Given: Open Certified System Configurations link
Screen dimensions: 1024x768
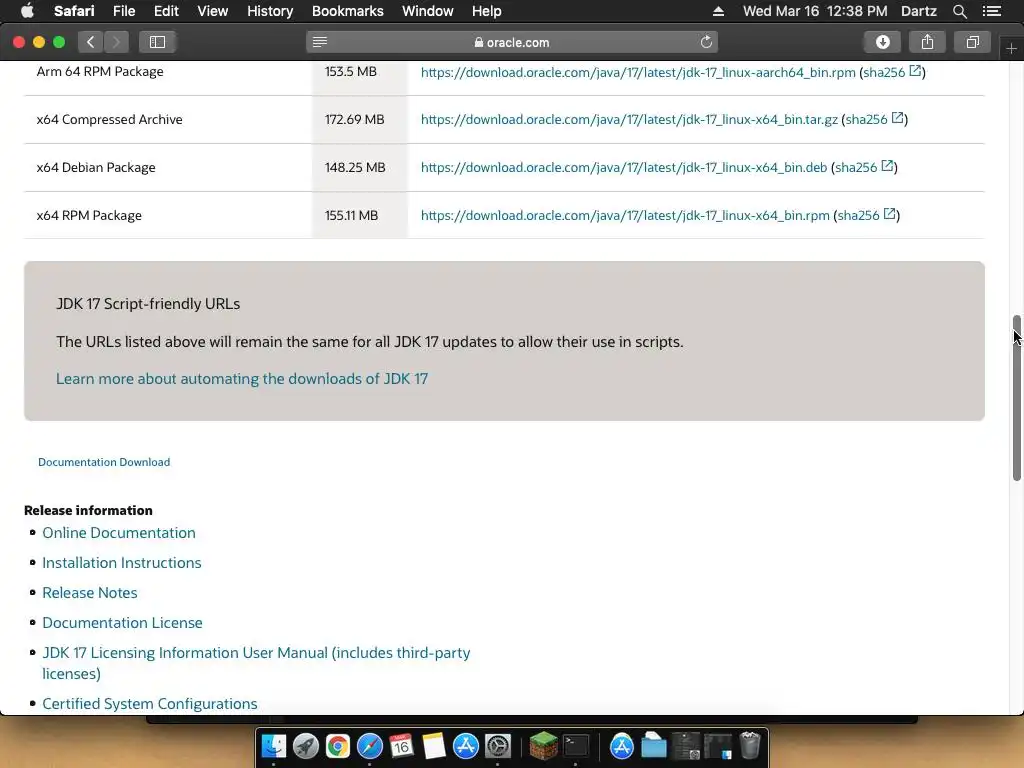Looking at the screenshot, I should tap(150, 704).
